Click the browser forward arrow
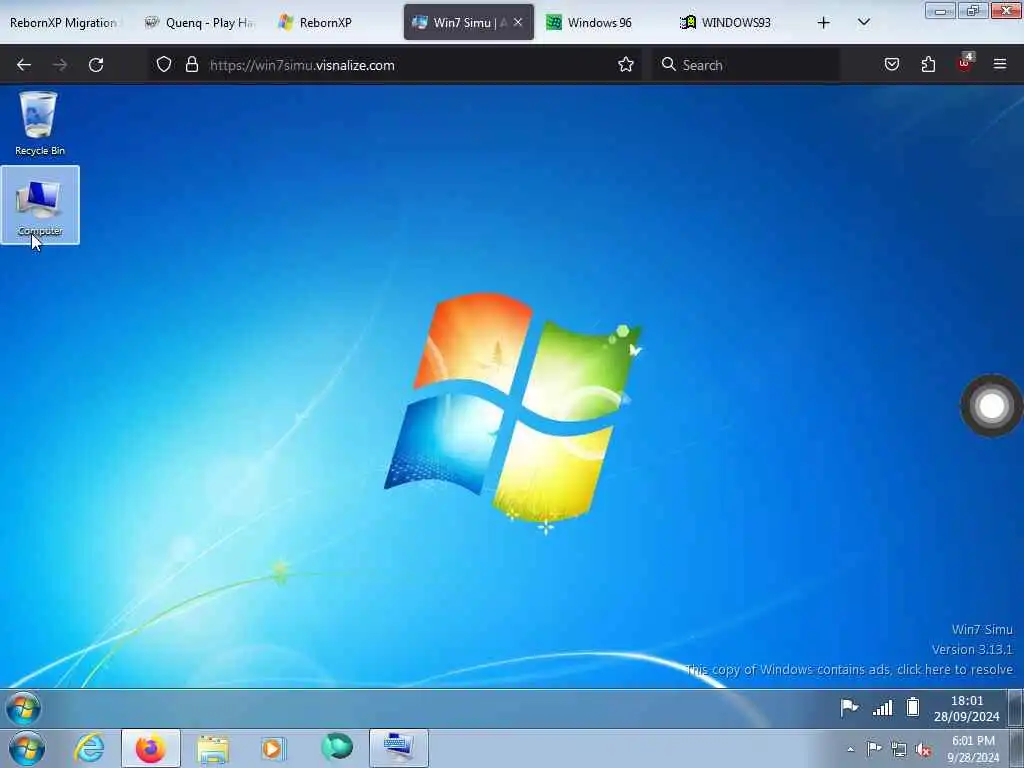 click(60, 65)
